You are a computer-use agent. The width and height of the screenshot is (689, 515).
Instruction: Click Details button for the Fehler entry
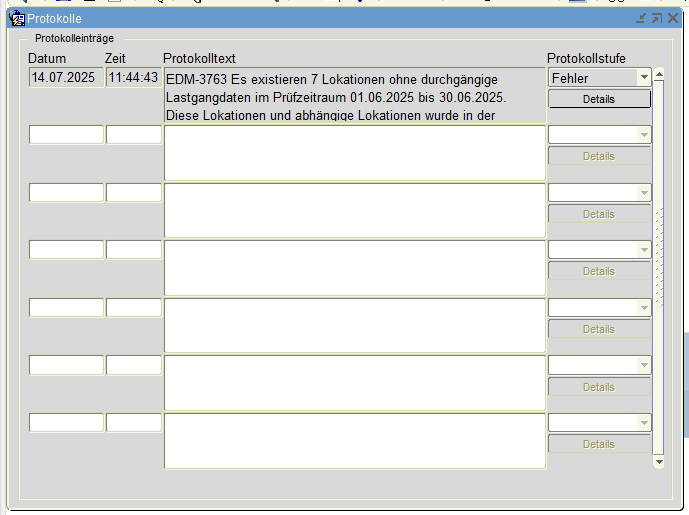pyautogui.click(x=599, y=99)
